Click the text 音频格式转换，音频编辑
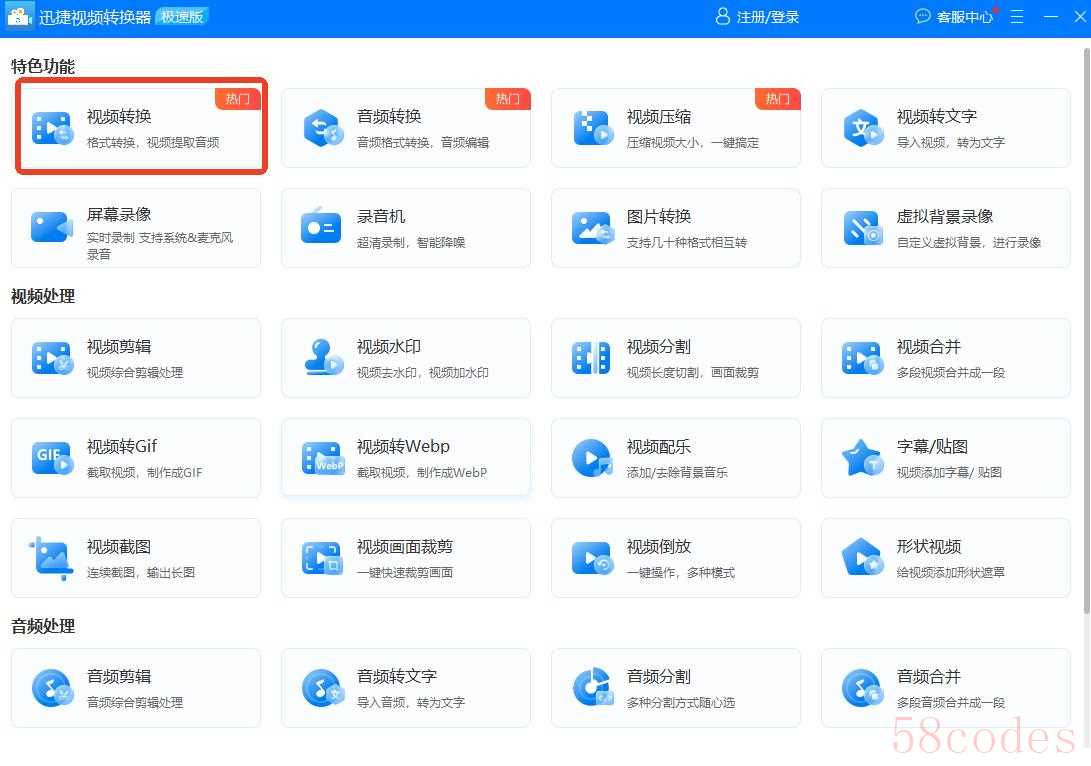Image resolution: width=1091 pixels, height=766 pixels. pos(423,143)
